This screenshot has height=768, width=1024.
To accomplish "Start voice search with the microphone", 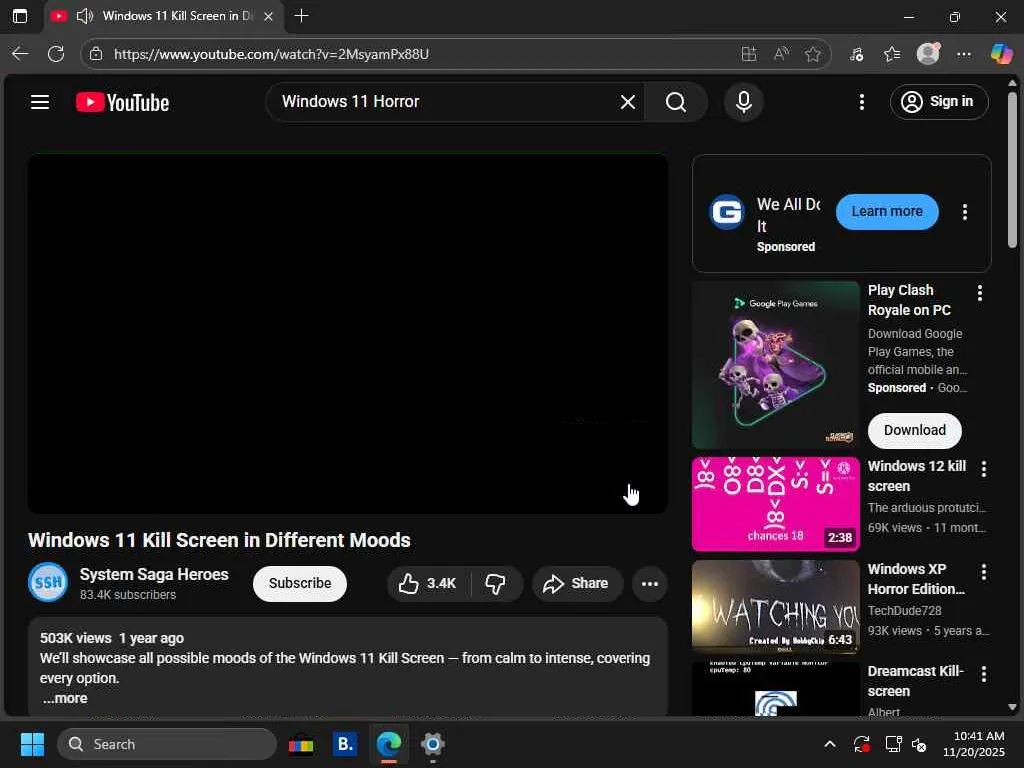I will tap(744, 102).
